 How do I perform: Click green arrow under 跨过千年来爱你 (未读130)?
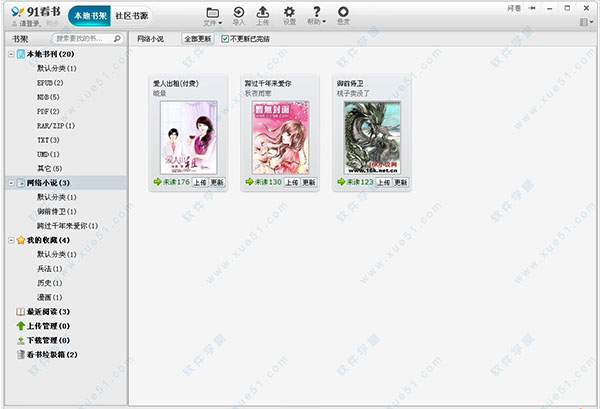[x=249, y=182]
